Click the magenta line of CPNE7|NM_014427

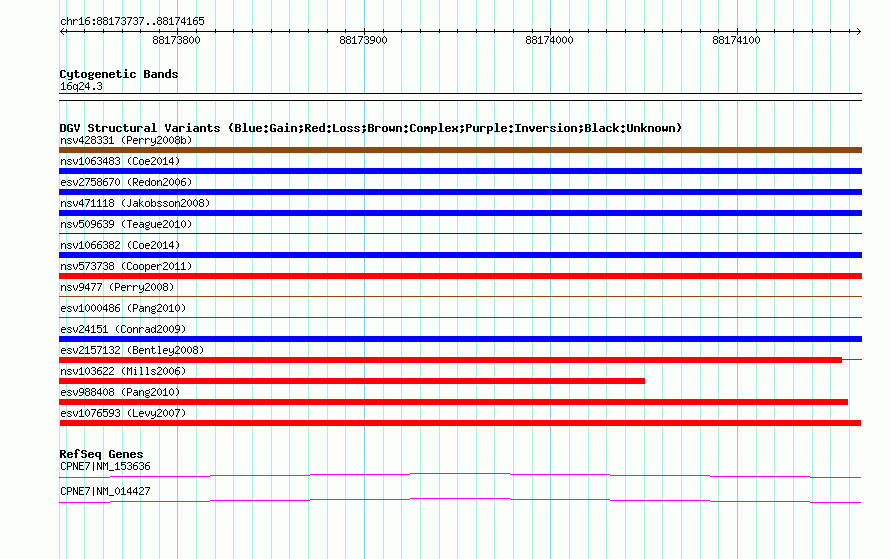(x=460, y=501)
